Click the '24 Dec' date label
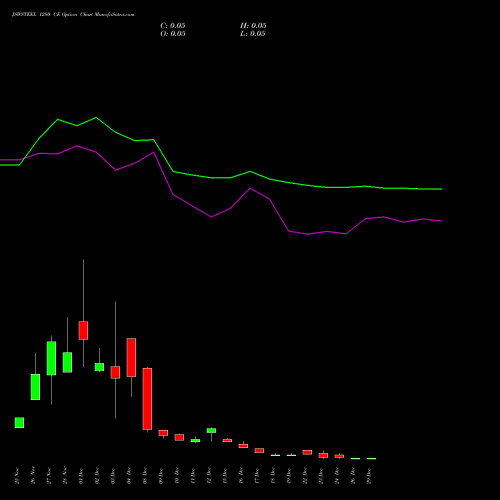The image size is (500, 500). [337, 476]
